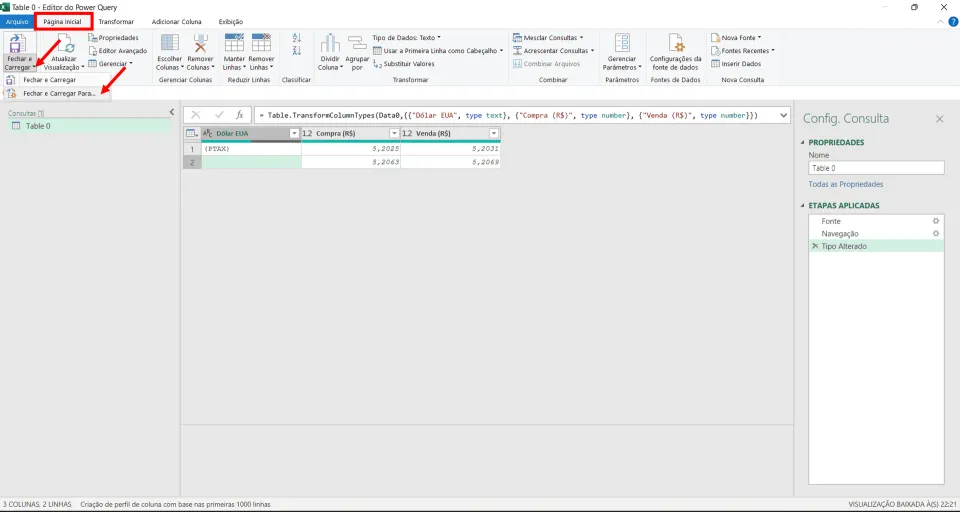Screen dimensions: 960x512
Task: Click Usar a Primeira Linha como Cabeçalho
Action: [438, 51]
